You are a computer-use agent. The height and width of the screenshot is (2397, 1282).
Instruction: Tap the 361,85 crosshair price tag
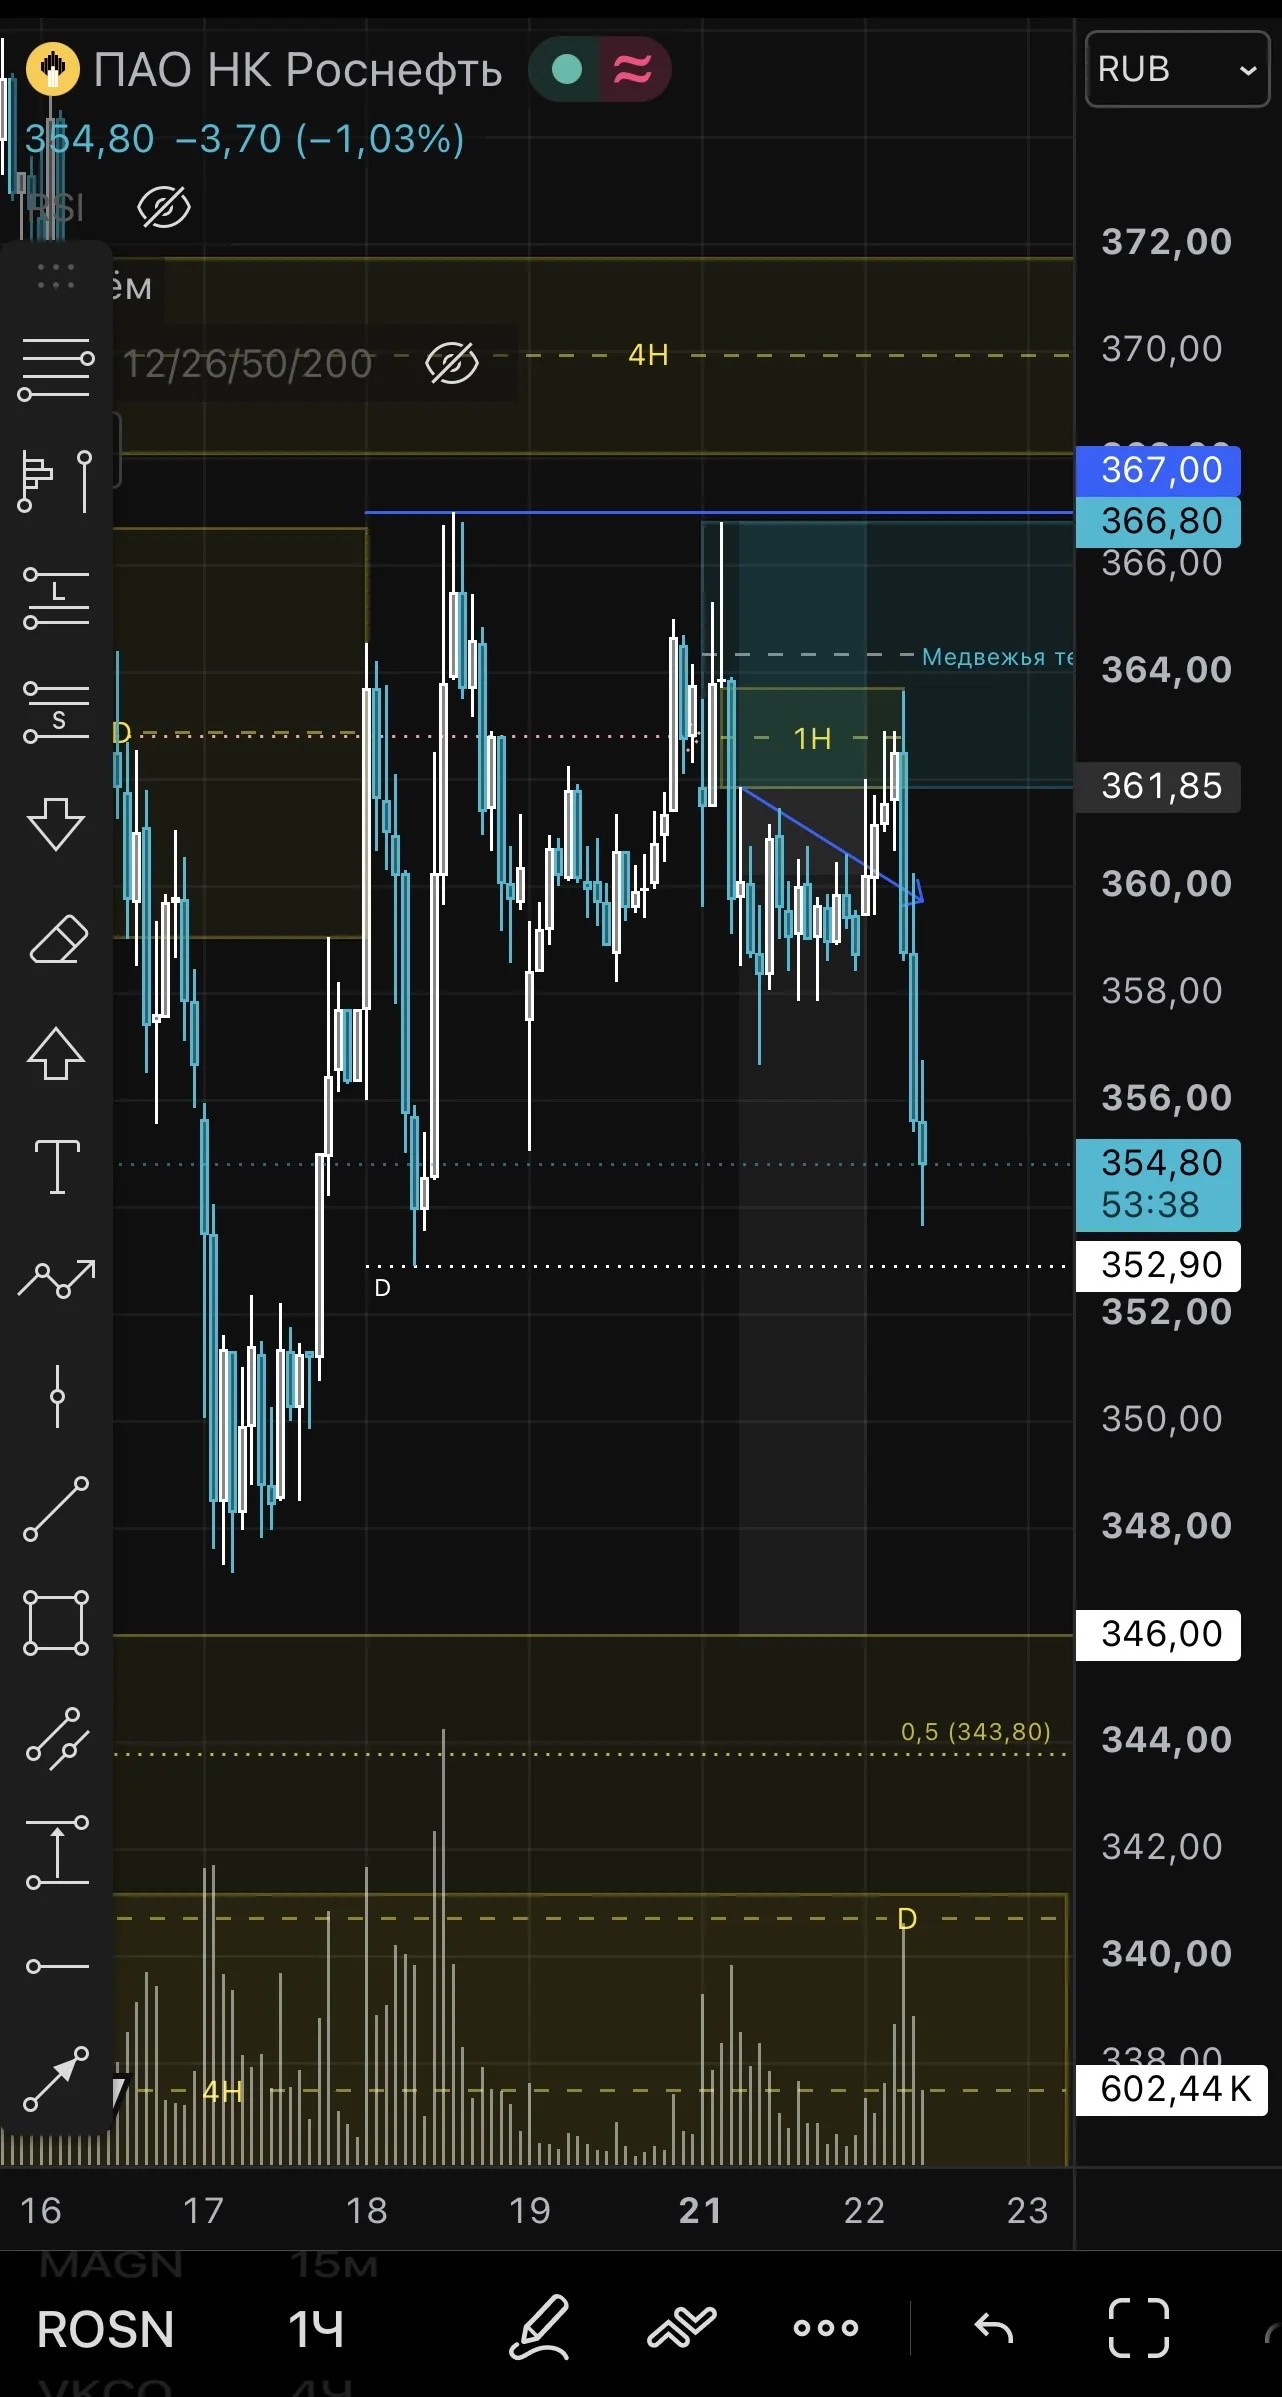(x=1158, y=786)
